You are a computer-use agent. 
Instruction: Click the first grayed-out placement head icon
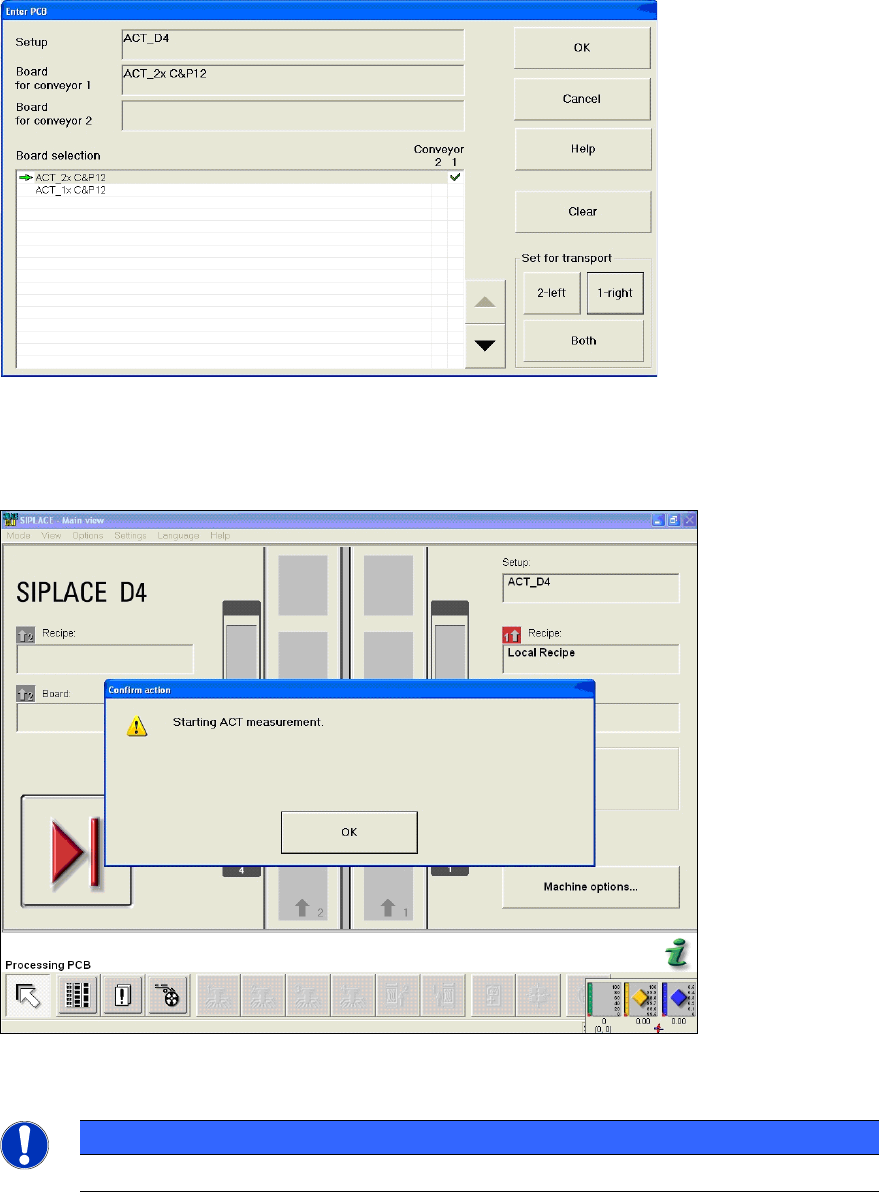[218, 995]
